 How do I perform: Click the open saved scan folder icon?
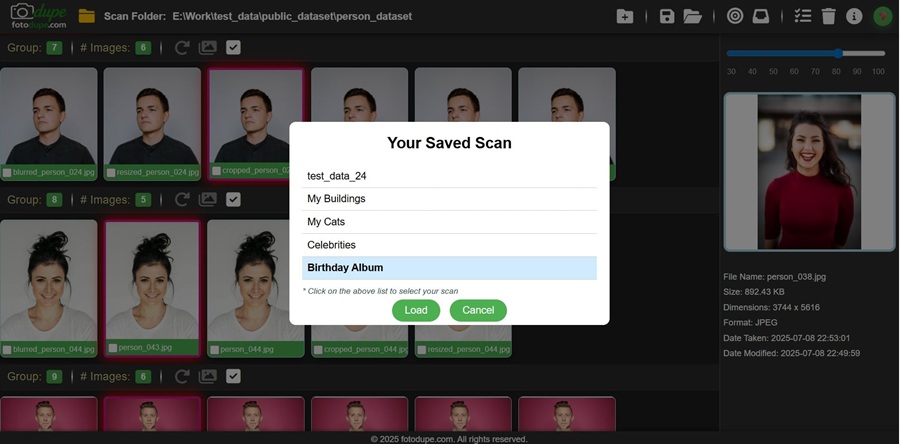click(693, 16)
